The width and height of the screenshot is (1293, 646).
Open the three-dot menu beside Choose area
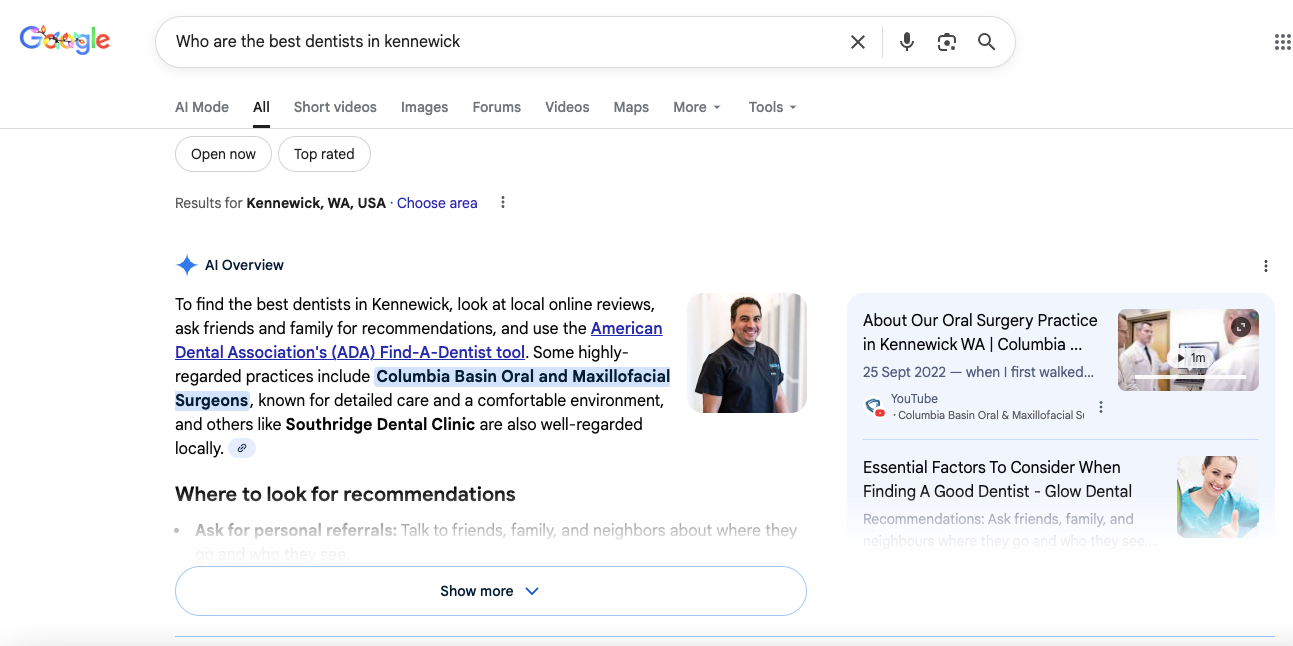[503, 202]
